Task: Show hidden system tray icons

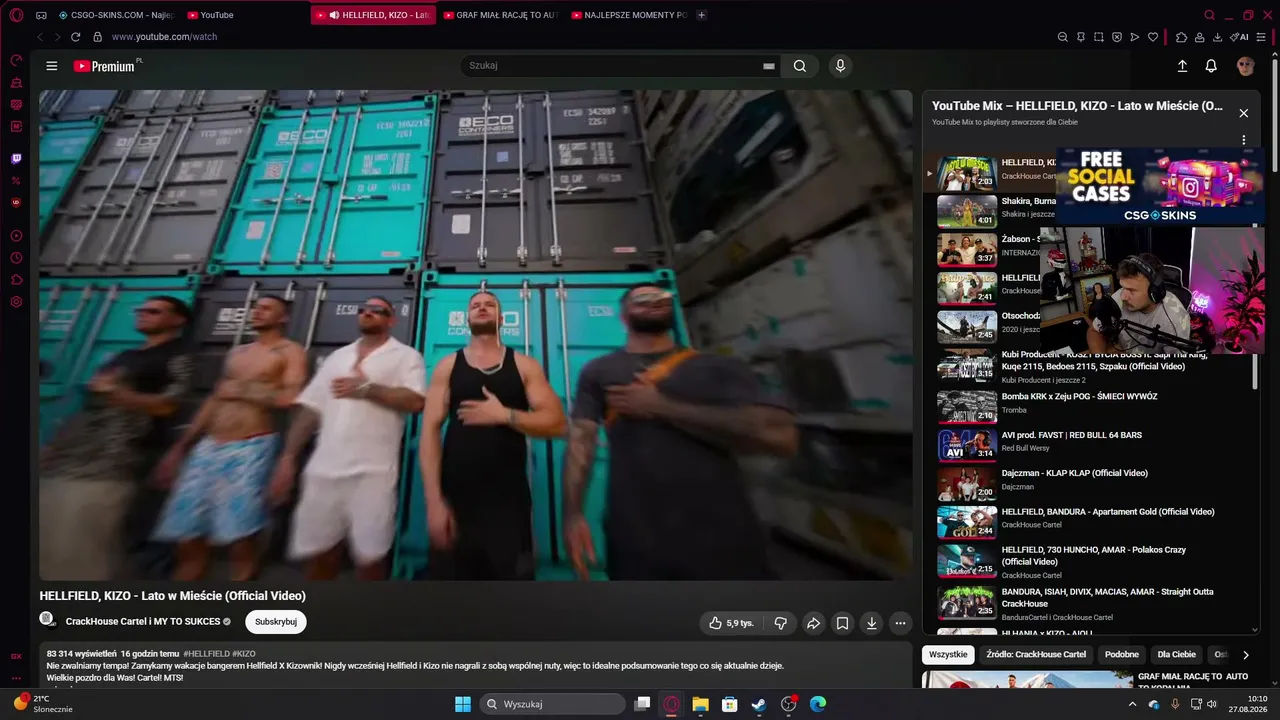Action: tap(1132, 704)
